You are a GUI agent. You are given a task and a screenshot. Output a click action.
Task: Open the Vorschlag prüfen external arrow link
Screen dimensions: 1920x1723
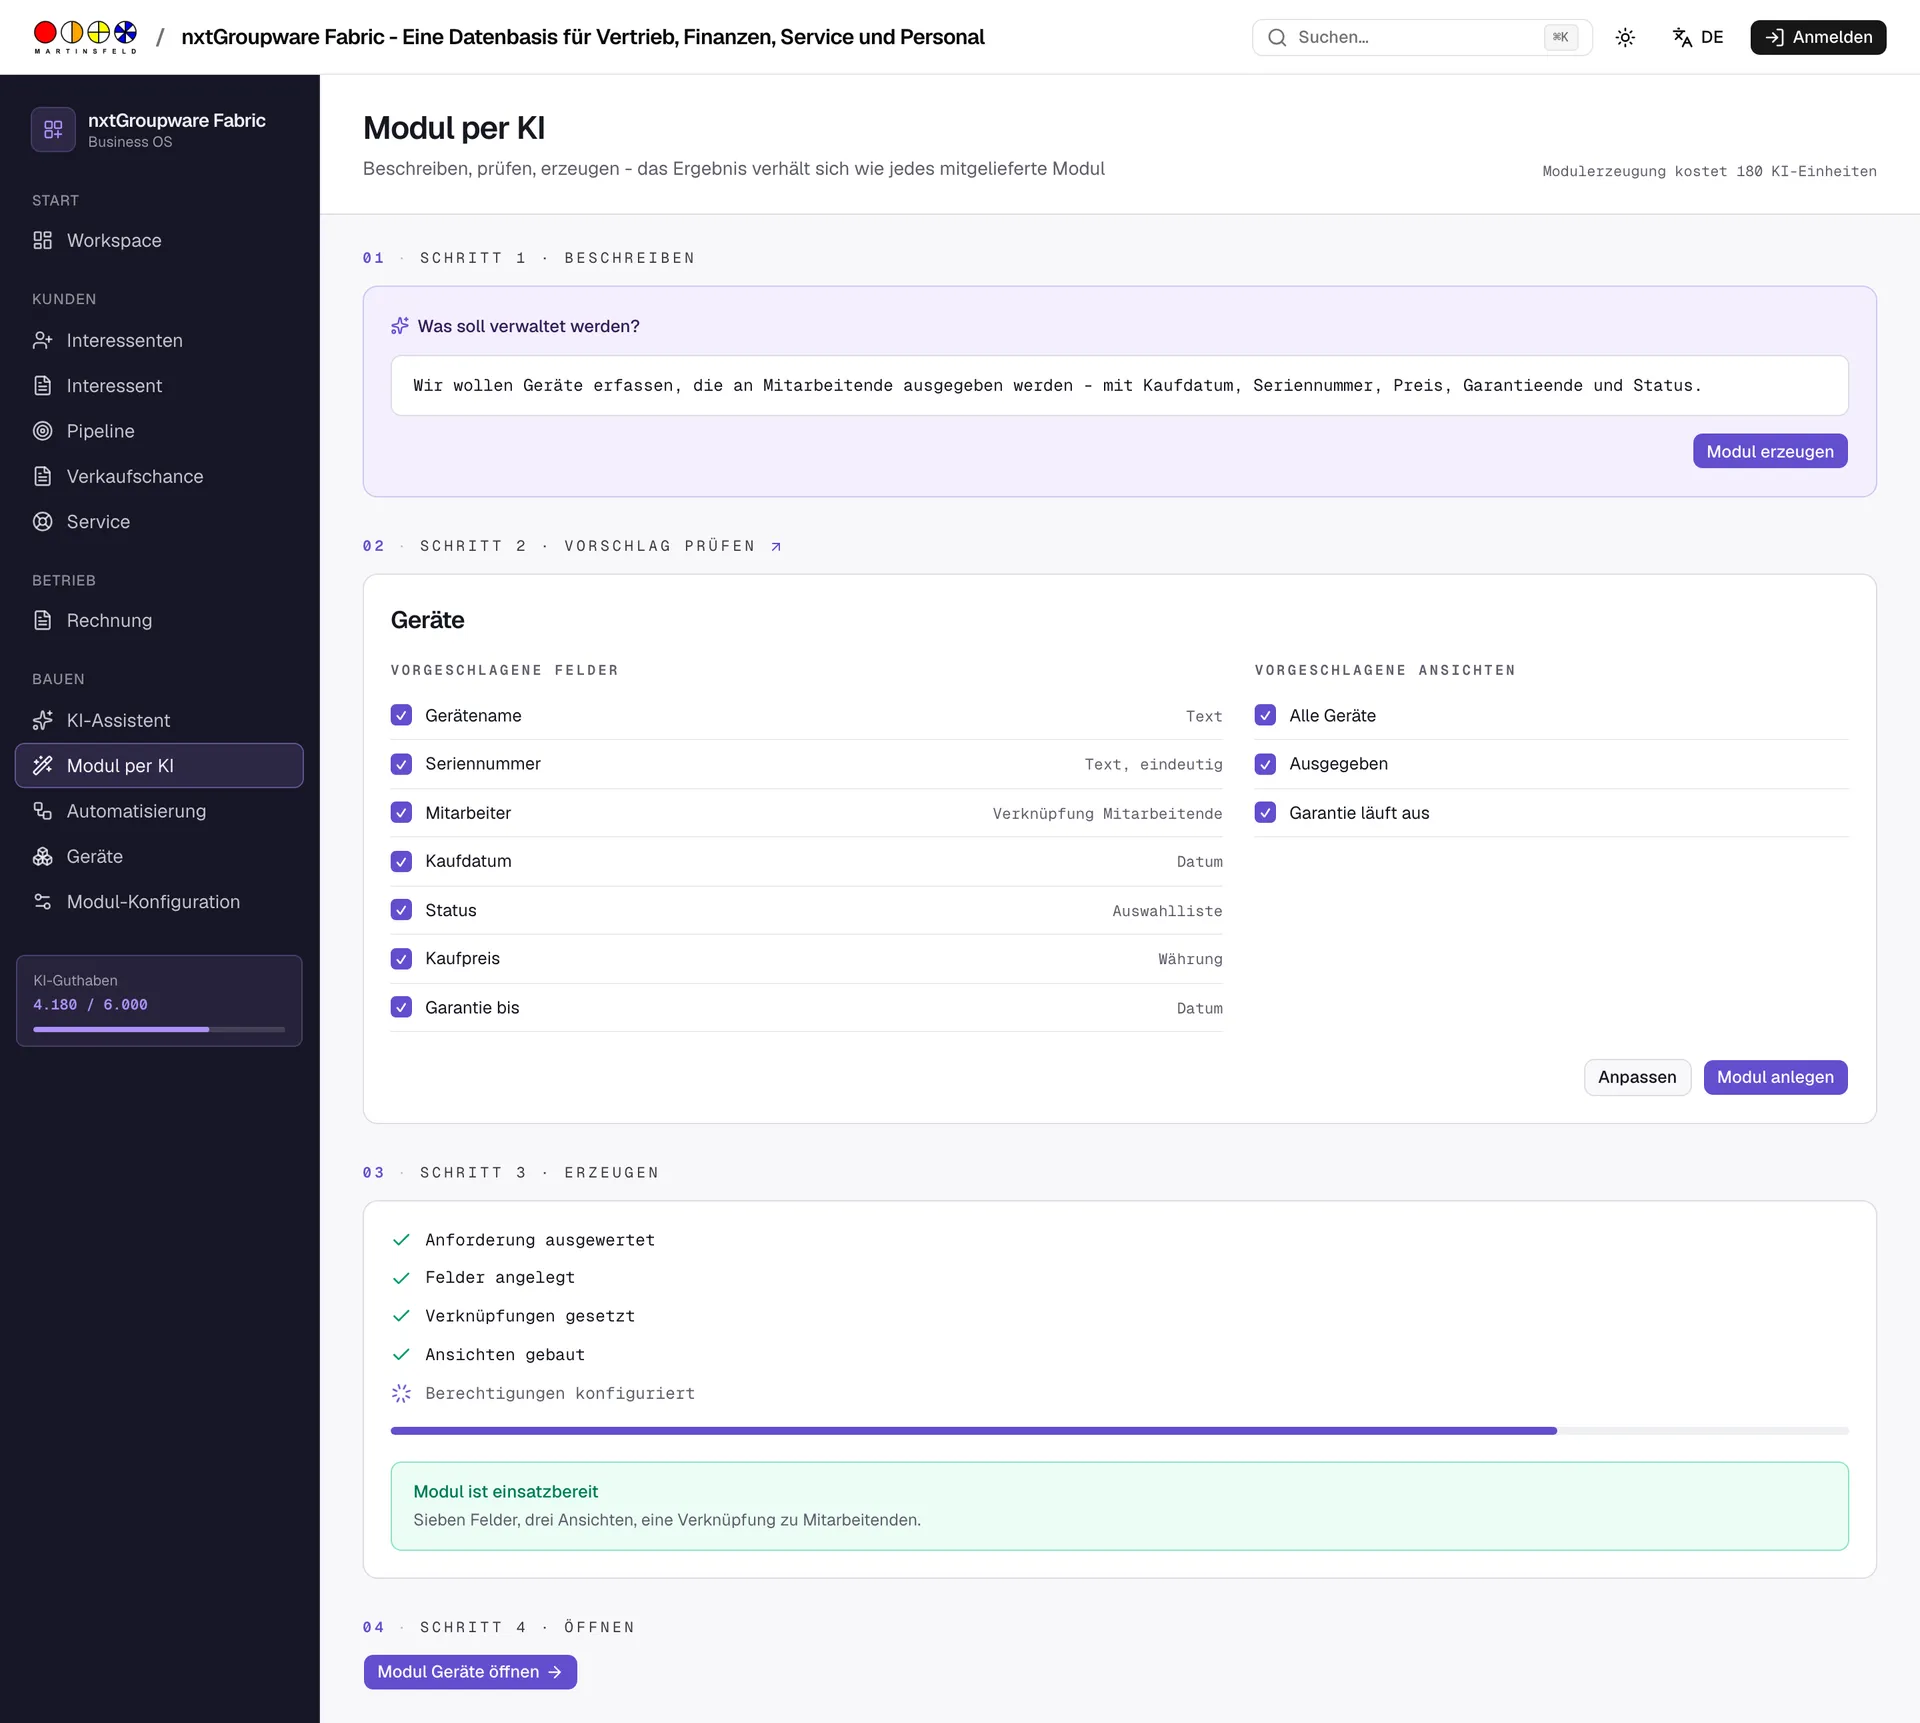pyautogui.click(x=776, y=546)
